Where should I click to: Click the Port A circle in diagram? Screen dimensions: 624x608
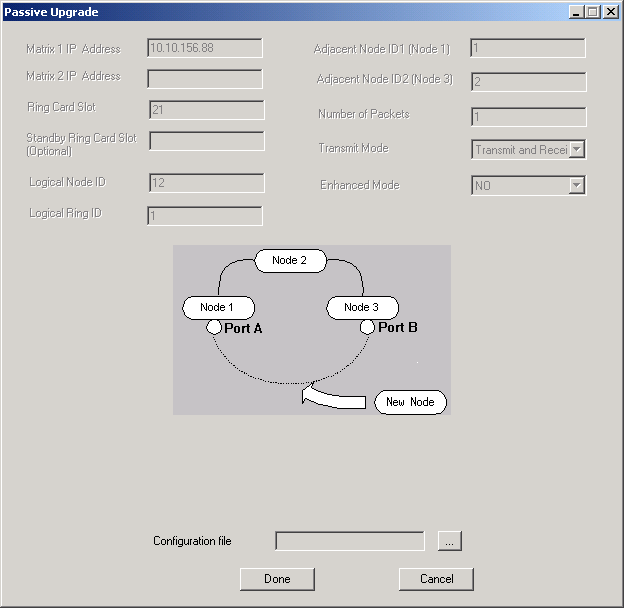click(x=213, y=327)
